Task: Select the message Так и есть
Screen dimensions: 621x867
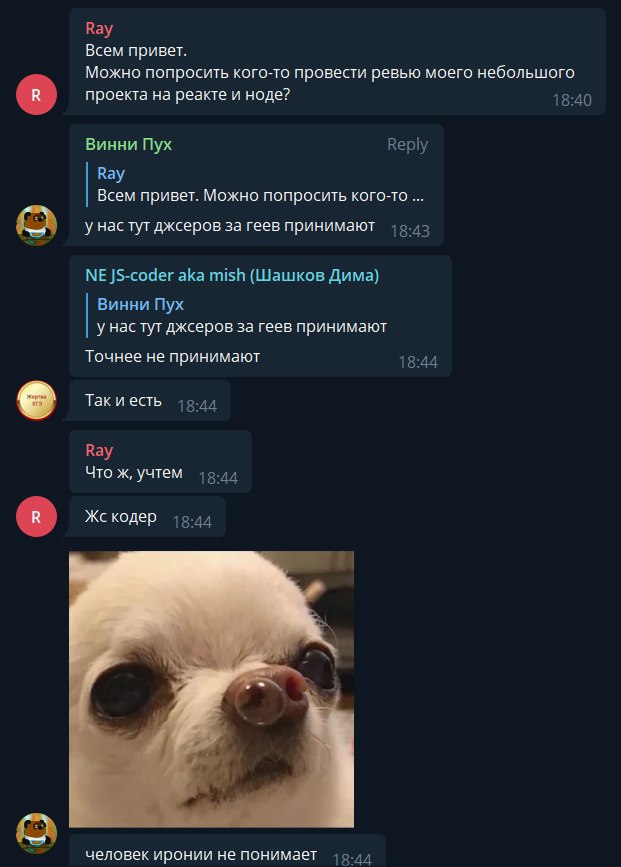Action: point(149,400)
